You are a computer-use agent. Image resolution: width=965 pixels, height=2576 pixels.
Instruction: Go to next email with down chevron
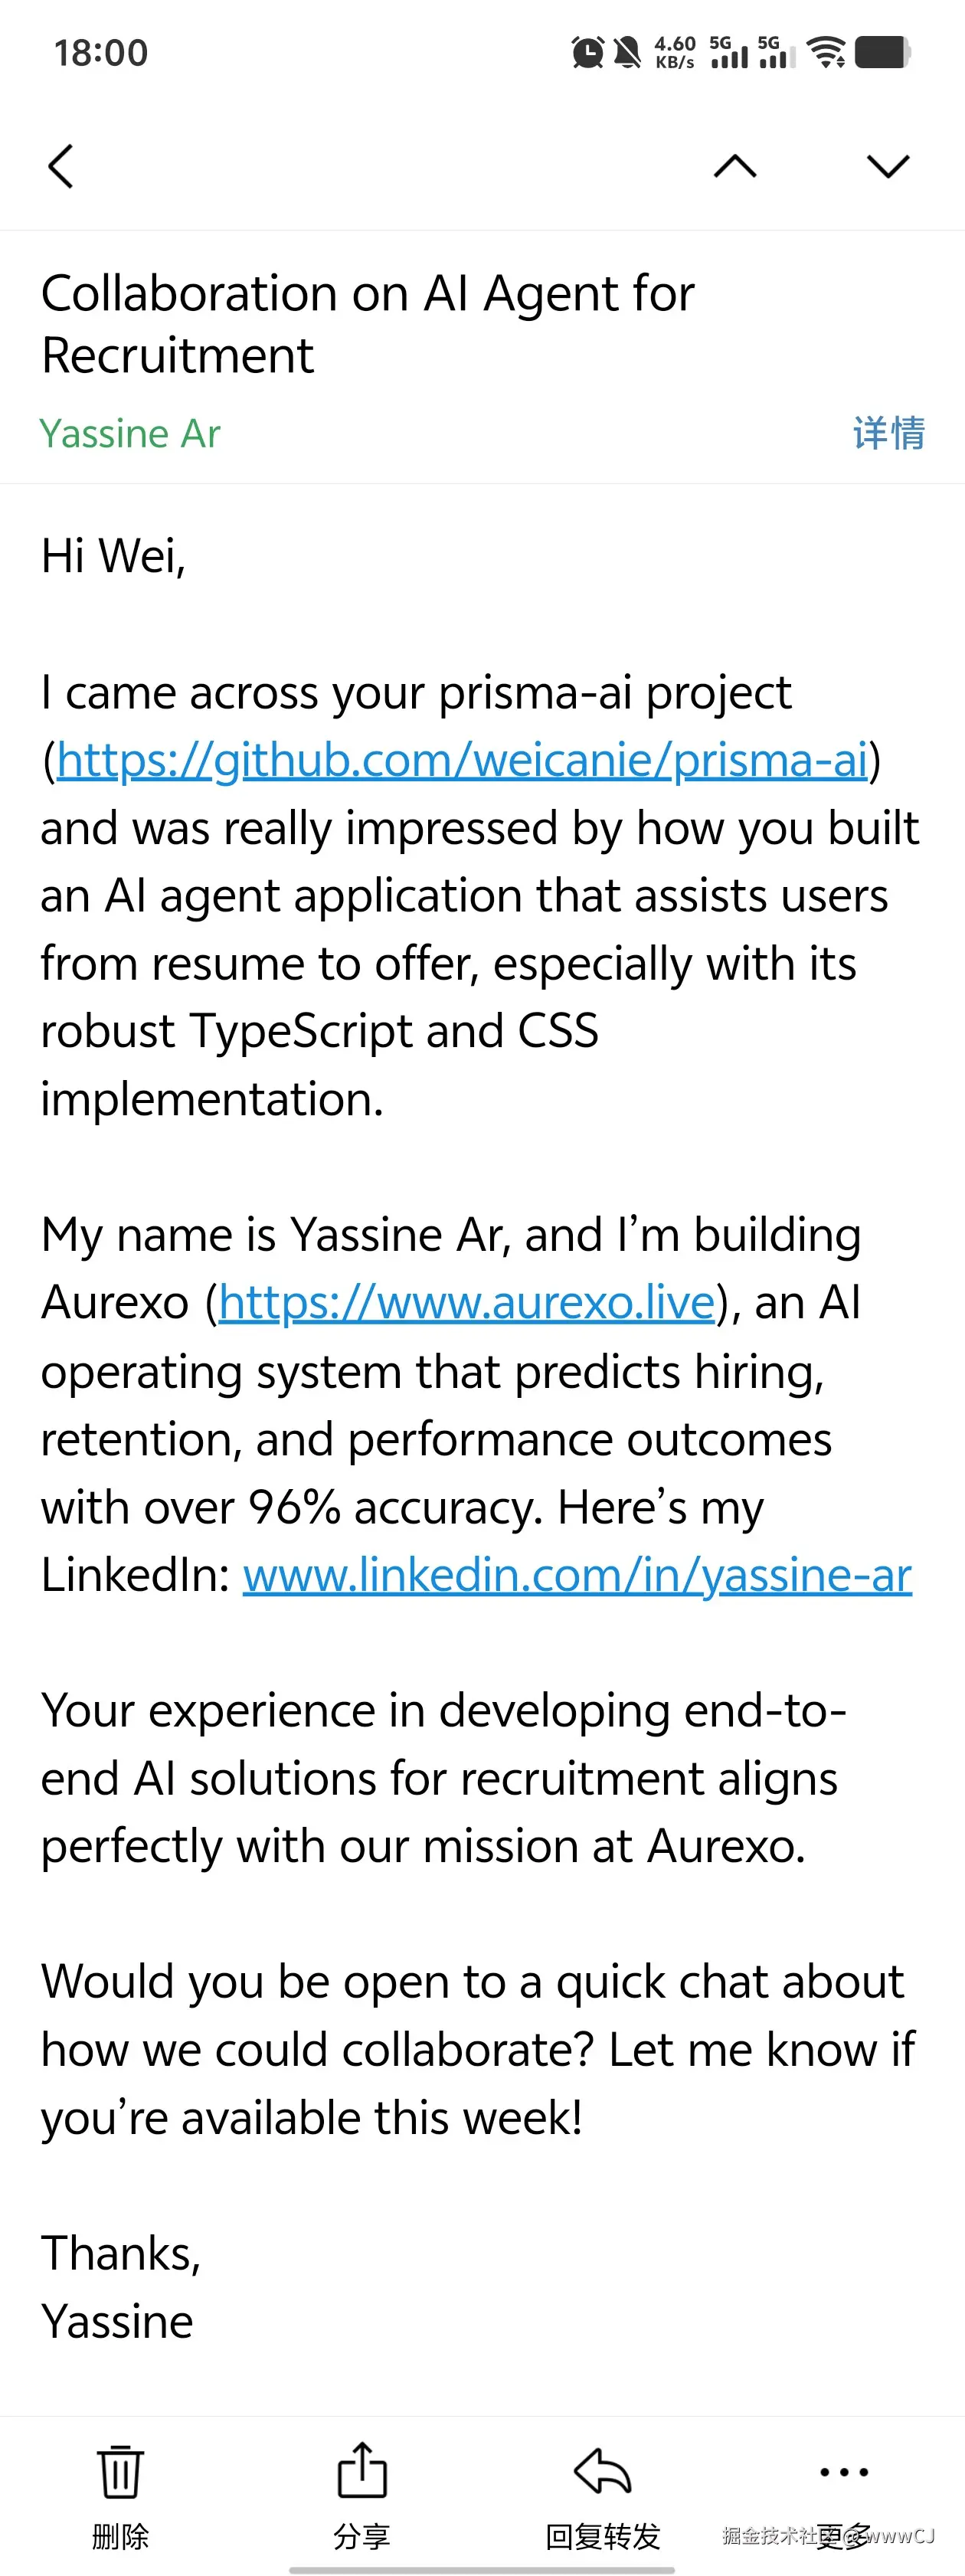887,166
